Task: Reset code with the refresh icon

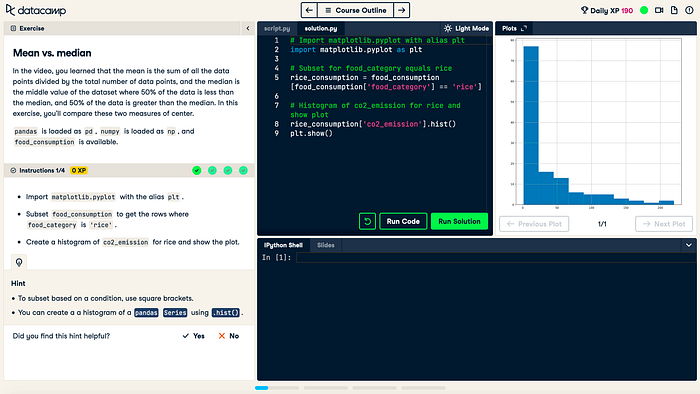Action: coord(367,221)
